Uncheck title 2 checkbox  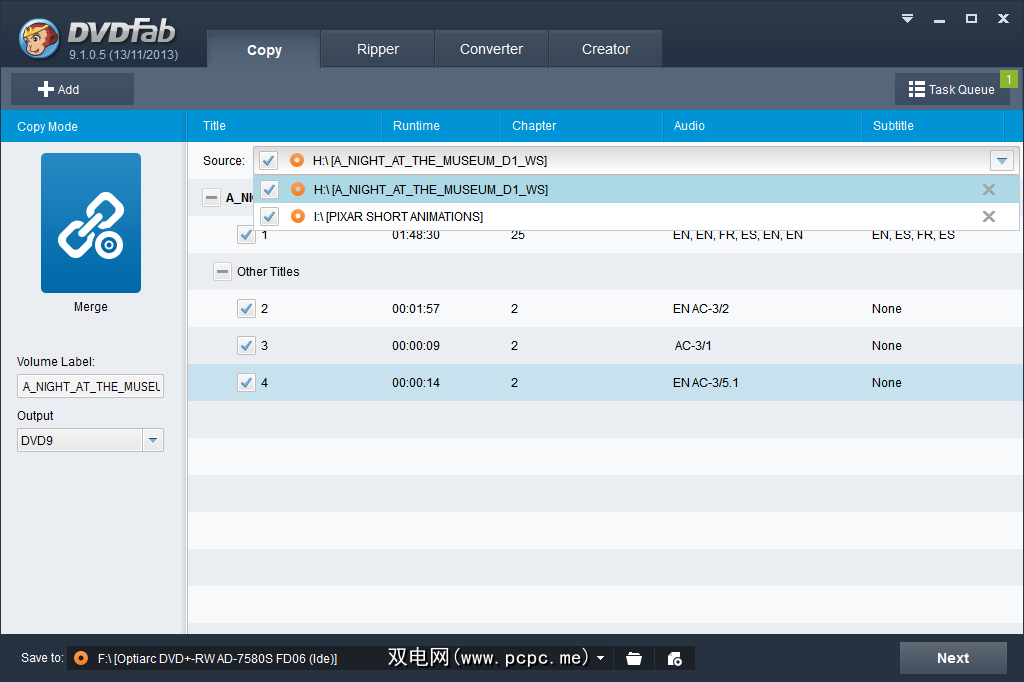click(246, 309)
